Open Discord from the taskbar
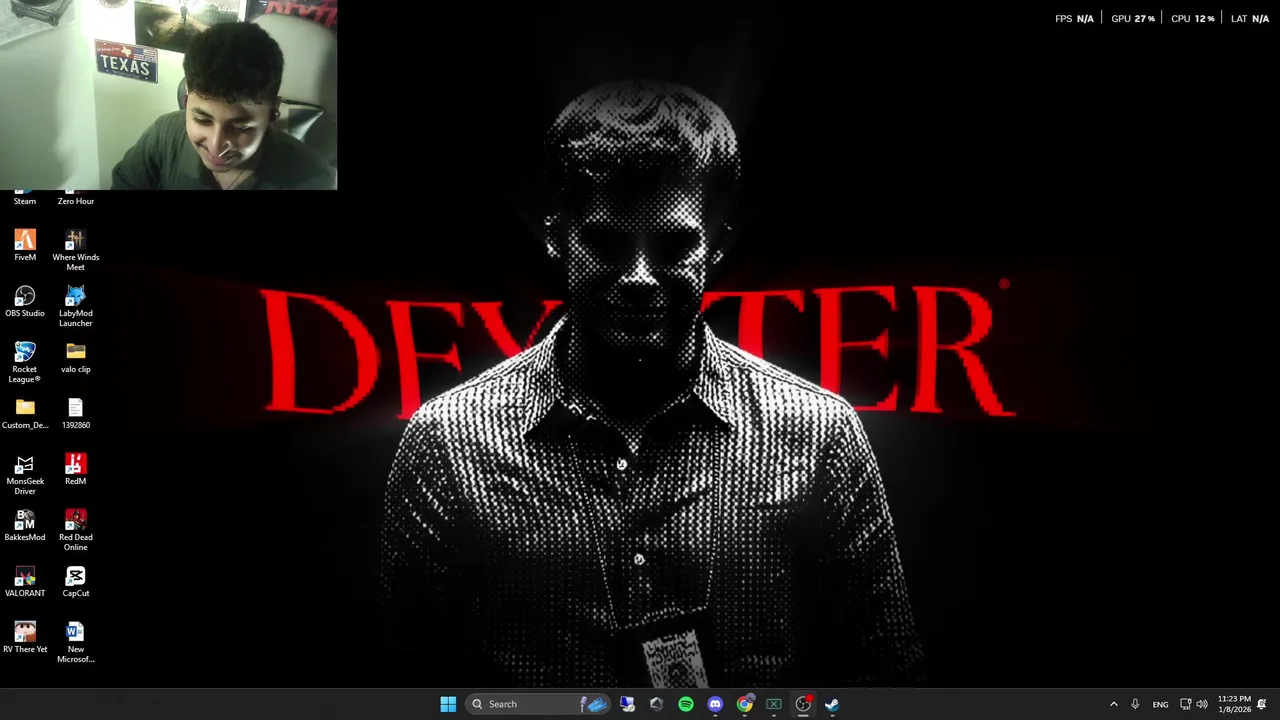 (715, 704)
